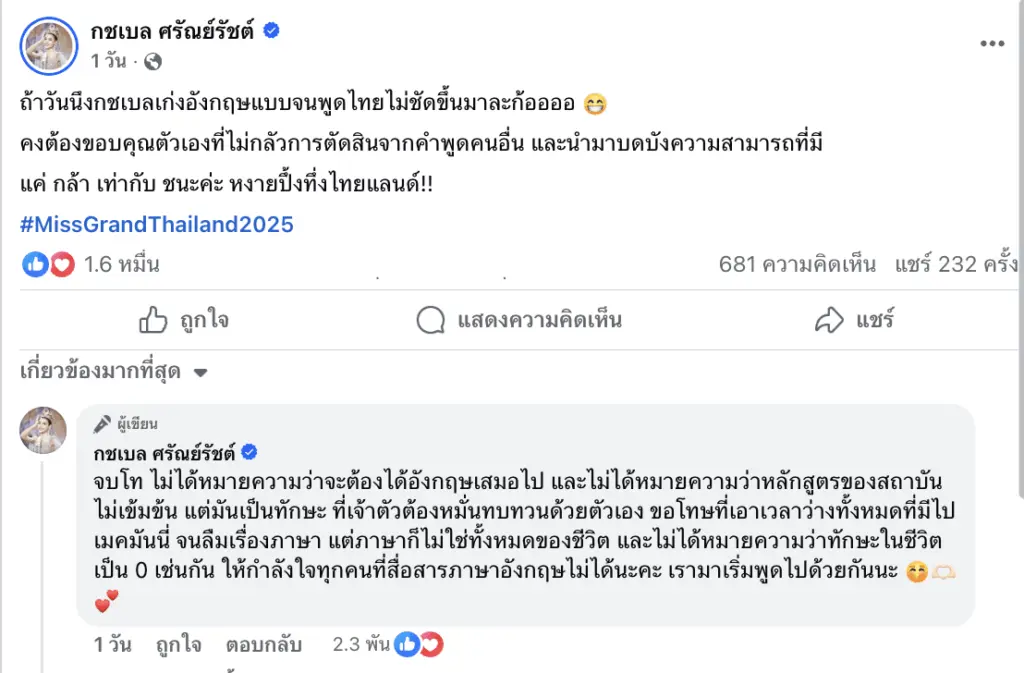Open the #MissGrandThailand2025 hashtag link
This screenshot has height=673, width=1024.
pos(157,224)
